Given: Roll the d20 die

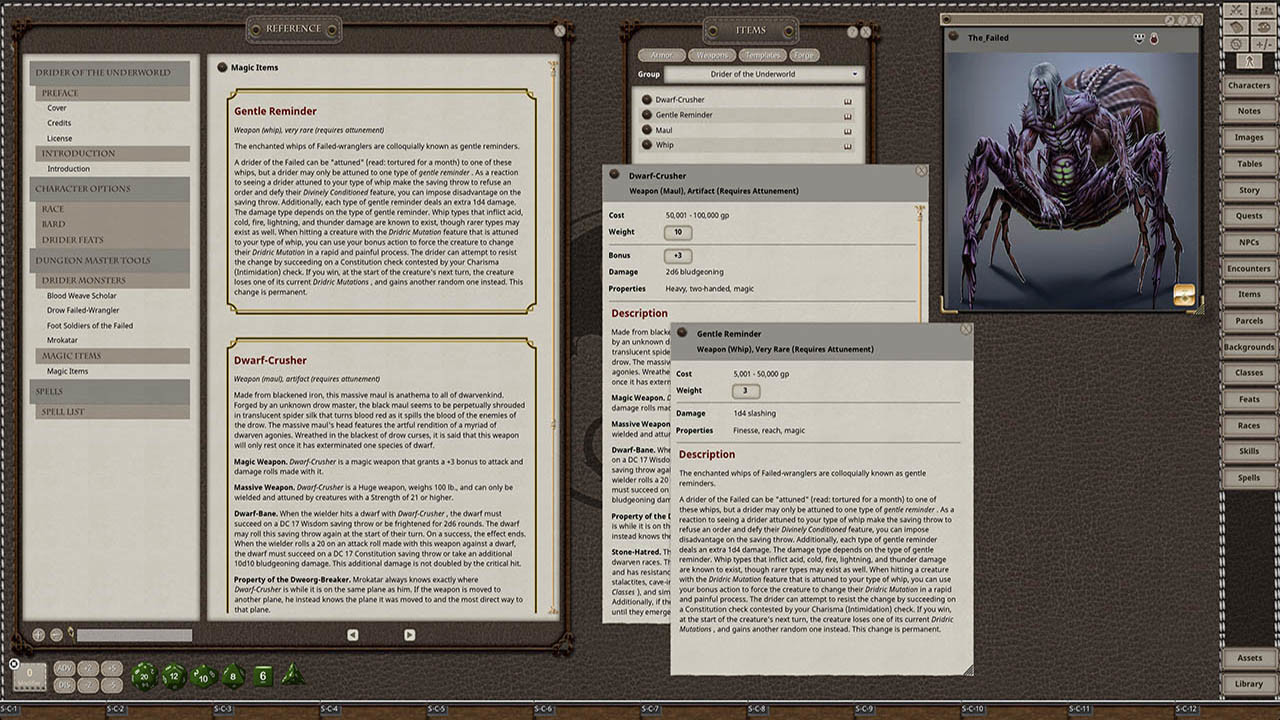Looking at the screenshot, I should click(144, 676).
